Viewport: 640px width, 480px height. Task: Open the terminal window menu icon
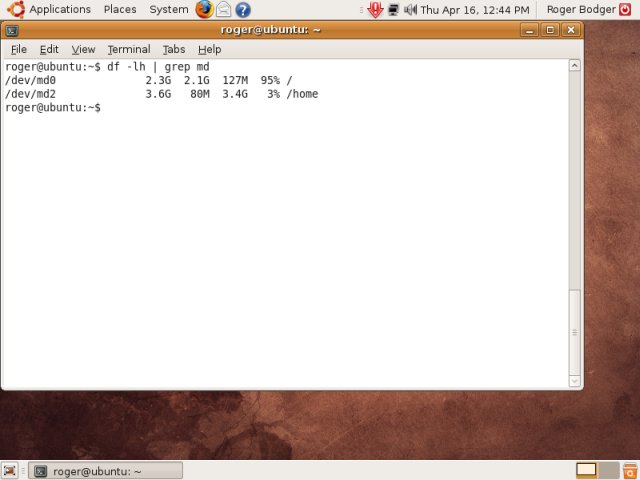(x=12, y=30)
